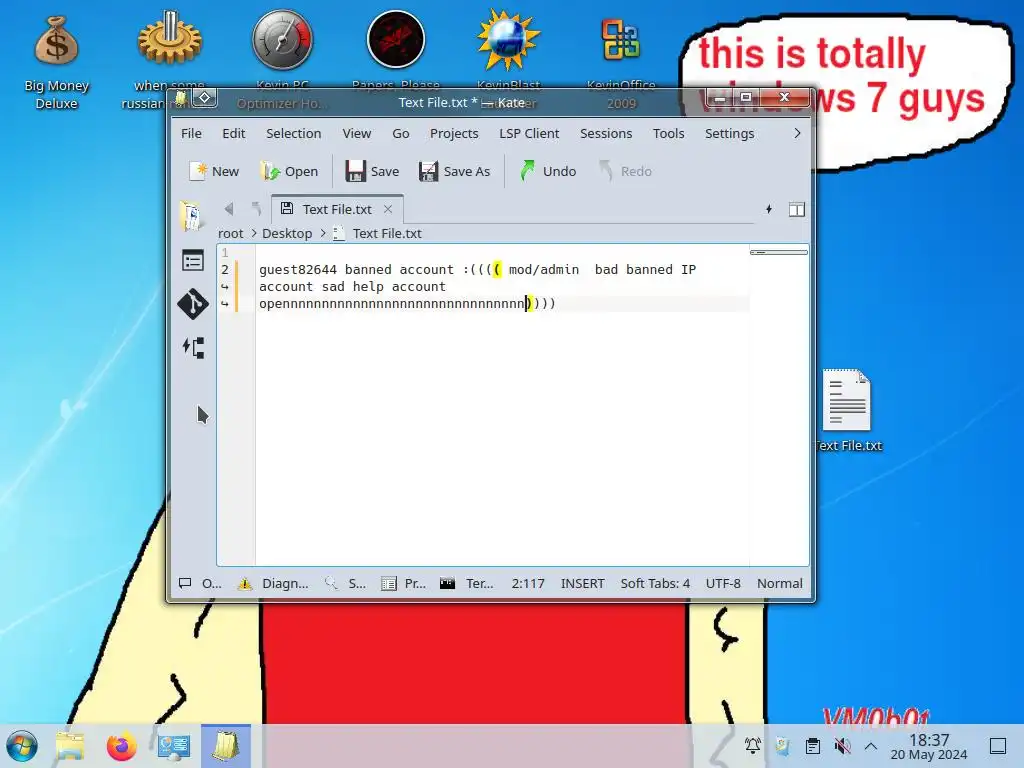Close the Text File.txt tab
Screen dimensions: 1024x768
[x=388, y=209]
